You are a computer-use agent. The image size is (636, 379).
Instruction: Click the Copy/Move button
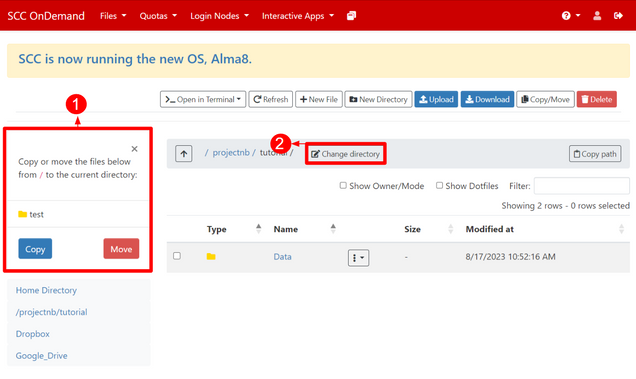click(545, 99)
